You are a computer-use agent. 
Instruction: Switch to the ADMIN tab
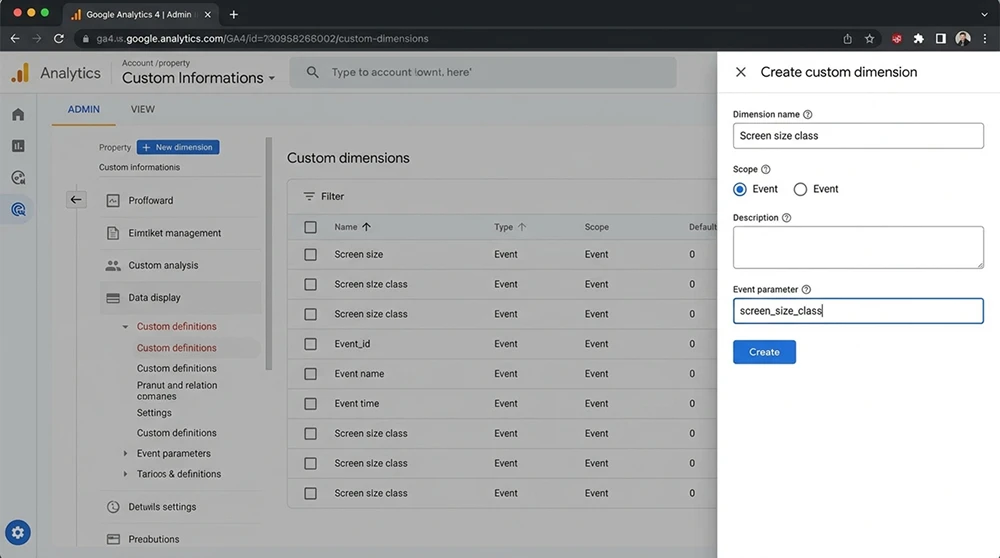click(84, 109)
